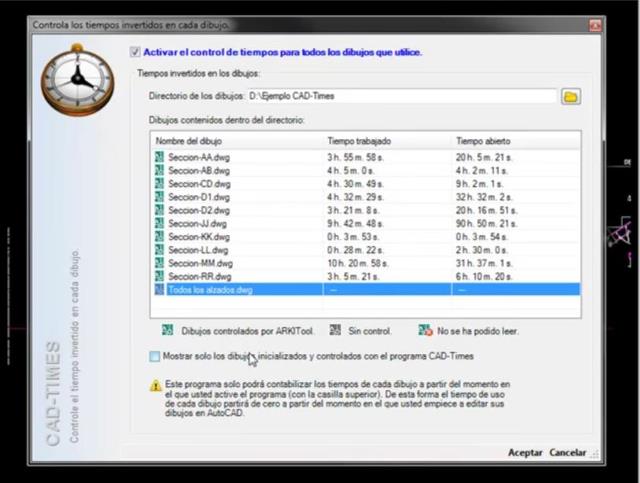Toggle 'Activar el control de tiempos' checkbox

(135, 52)
